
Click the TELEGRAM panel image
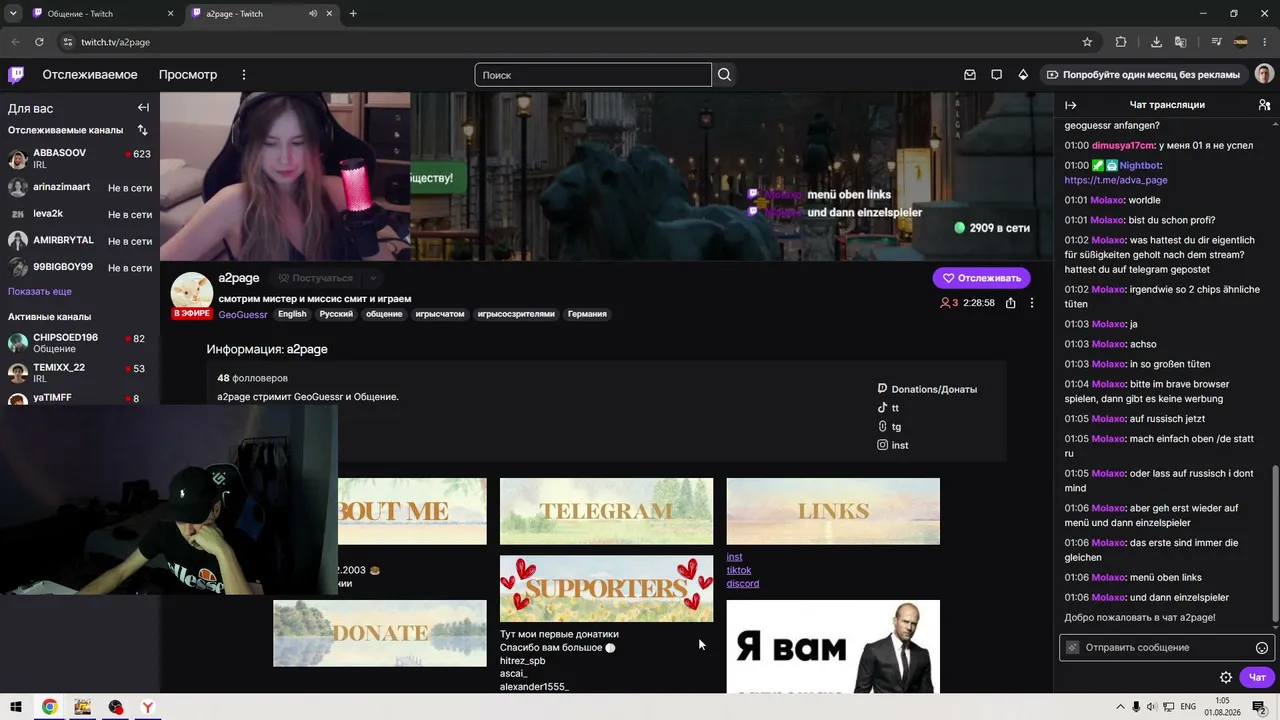click(606, 511)
